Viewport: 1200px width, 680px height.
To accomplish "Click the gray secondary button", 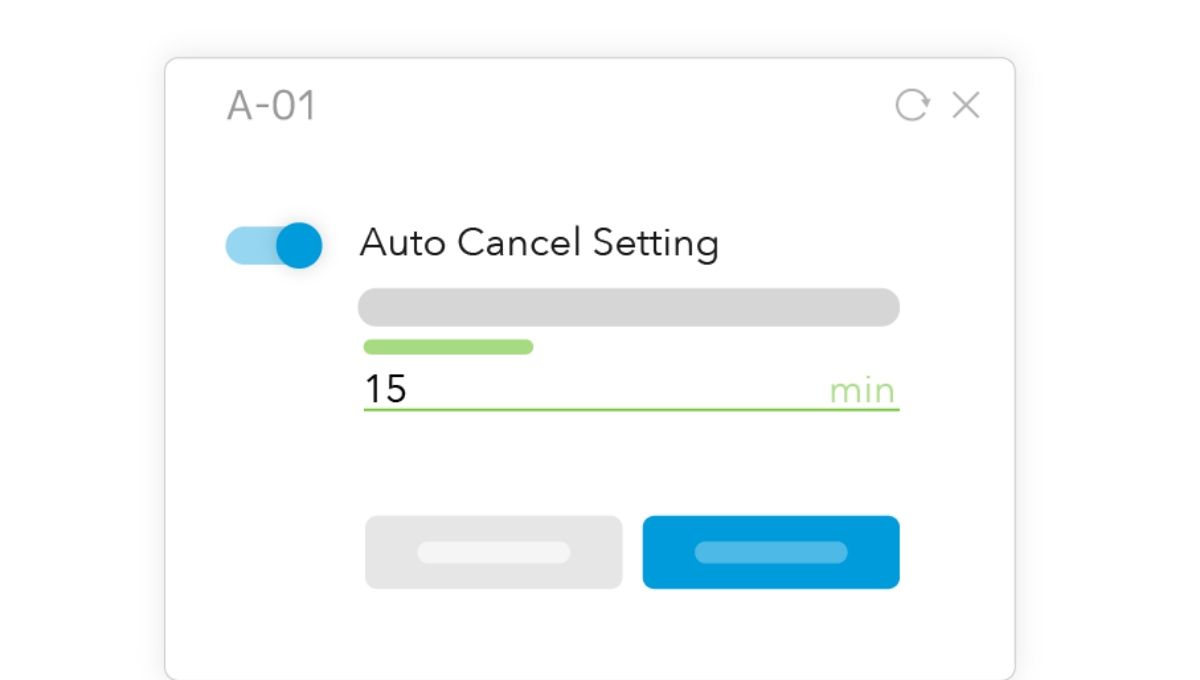I will 494,552.
